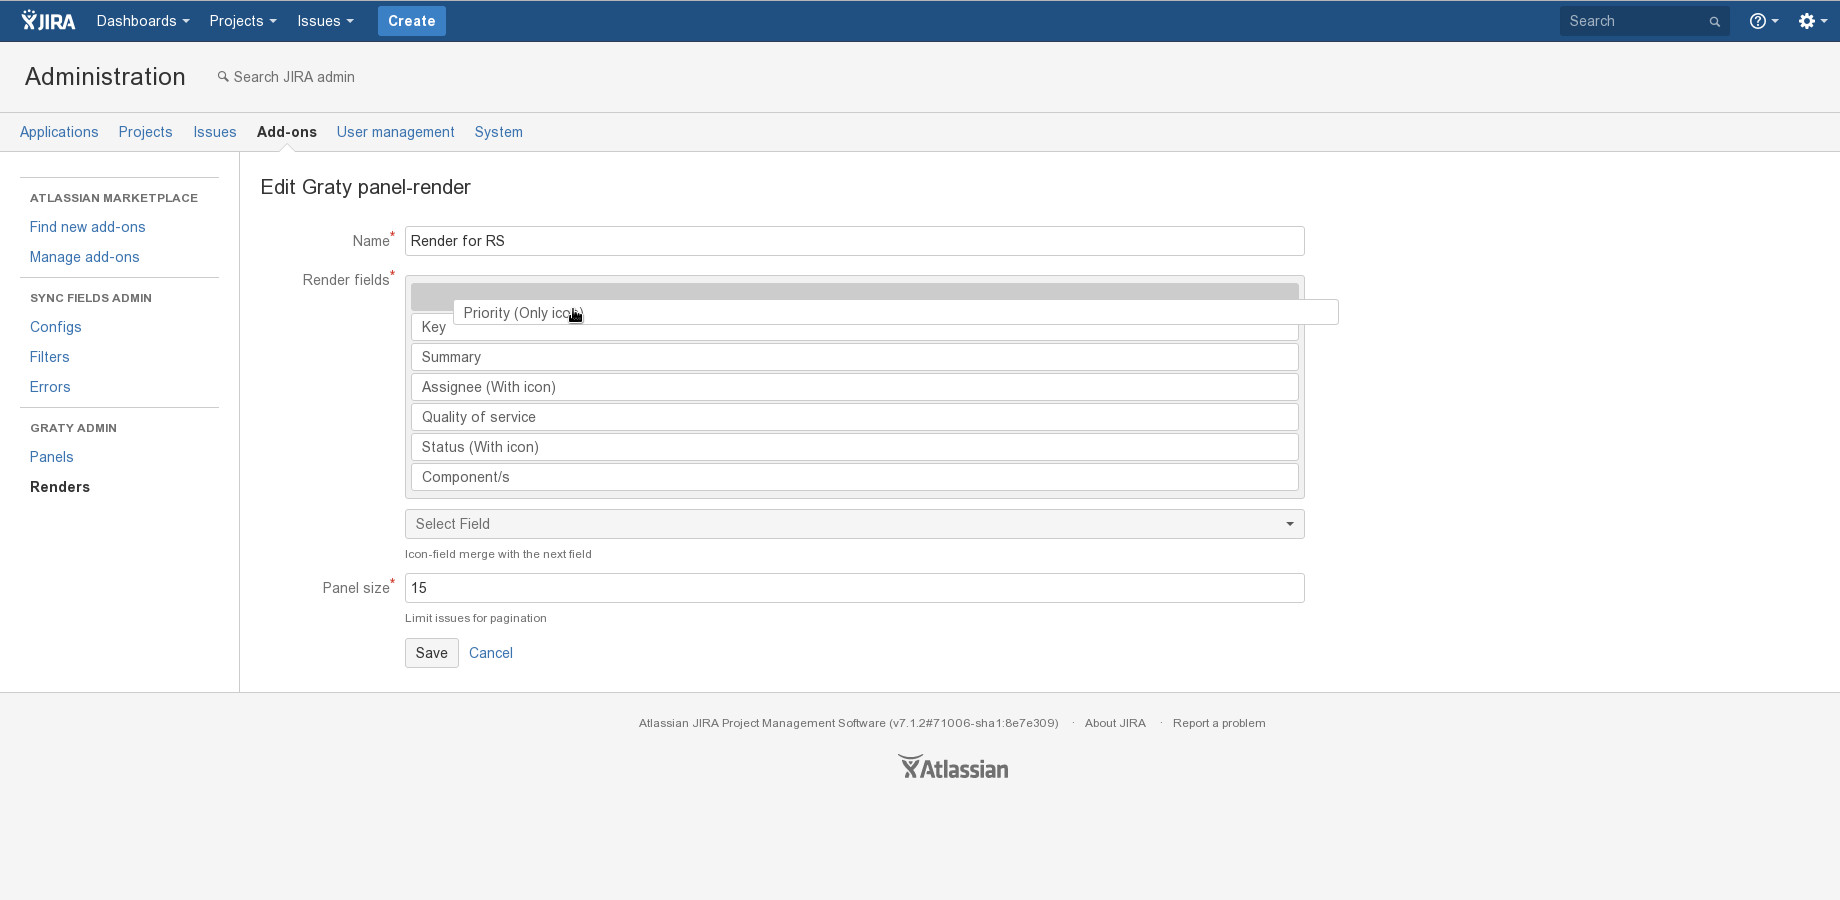Viewport: 1840px width, 900px height.
Task: Click the JIRA version text in footer
Action: (848, 723)
